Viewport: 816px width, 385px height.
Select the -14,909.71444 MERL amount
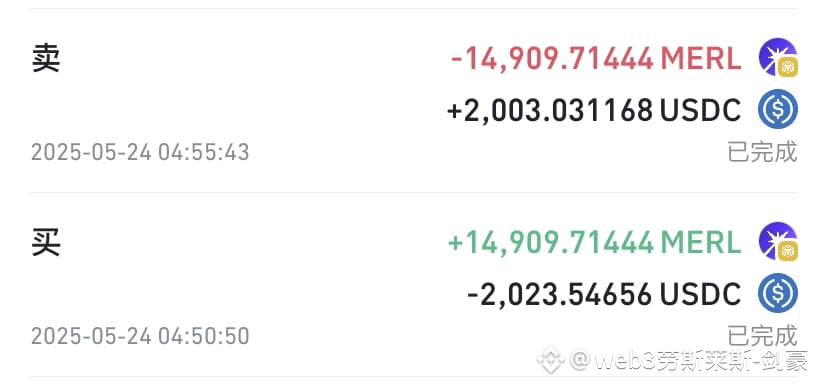point(596,59)
